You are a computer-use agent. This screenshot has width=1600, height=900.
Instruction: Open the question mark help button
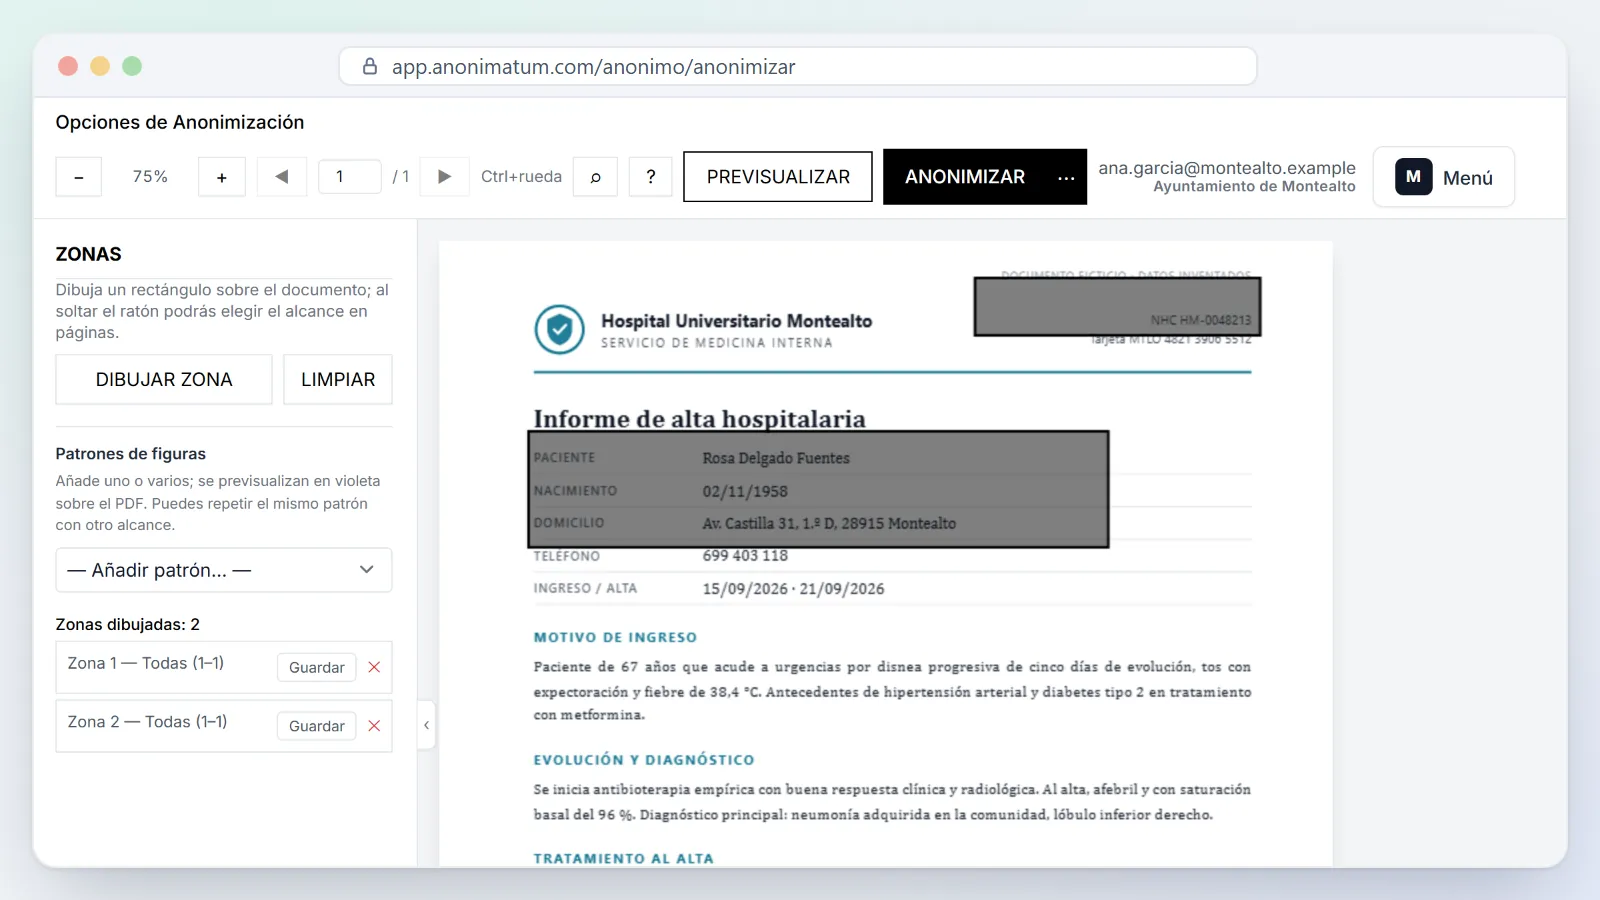point(651,177)
